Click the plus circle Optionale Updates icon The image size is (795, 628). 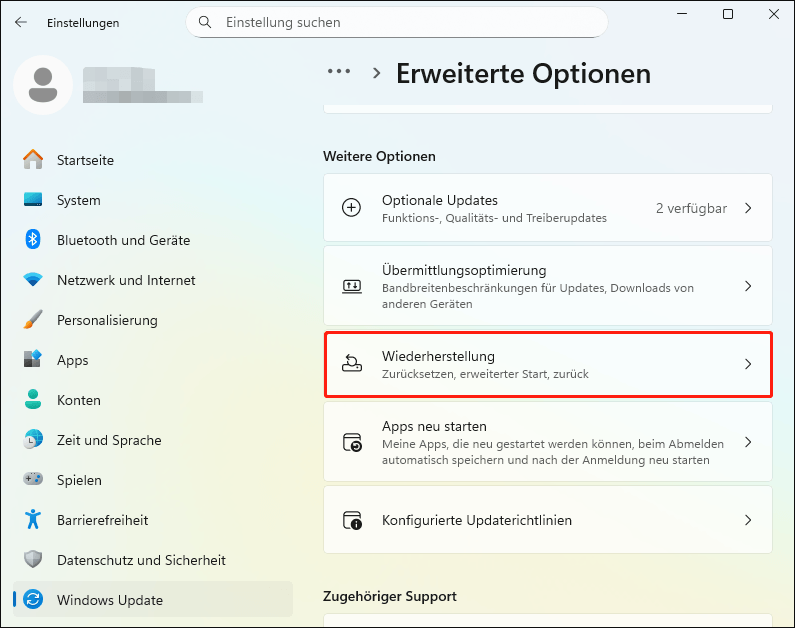[x=351, y=207]
